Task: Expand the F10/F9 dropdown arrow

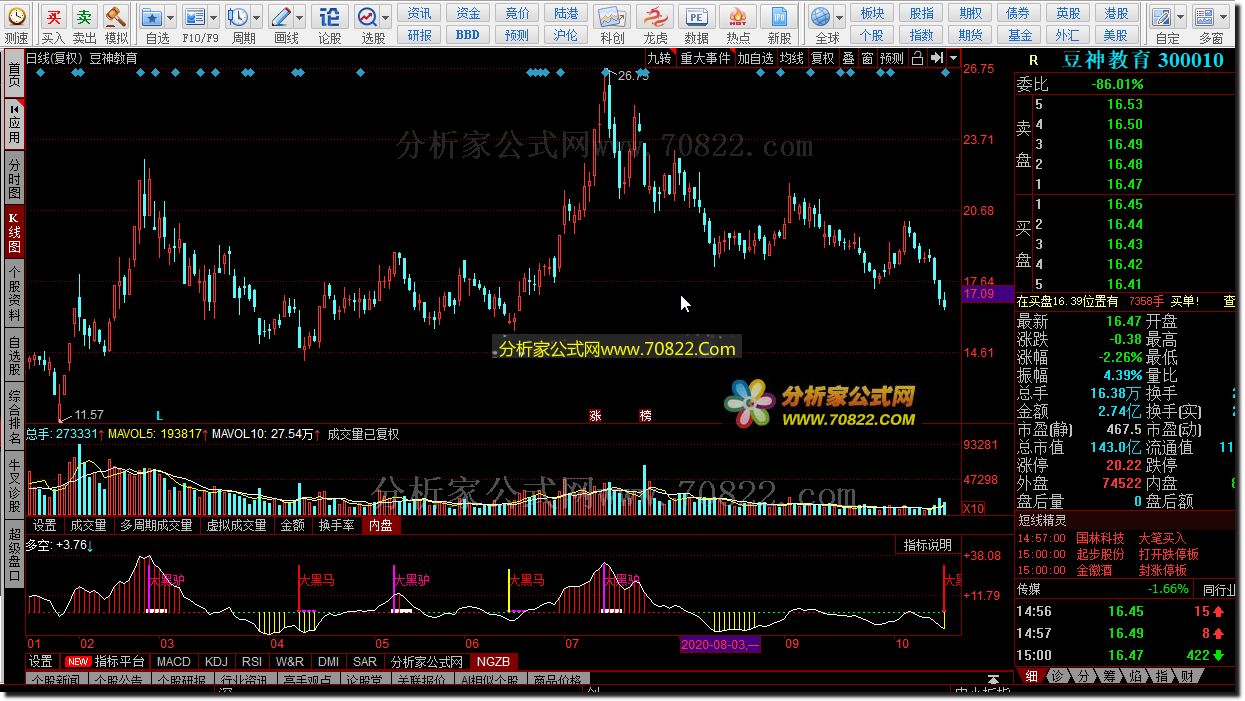Action: pos(214,17)
